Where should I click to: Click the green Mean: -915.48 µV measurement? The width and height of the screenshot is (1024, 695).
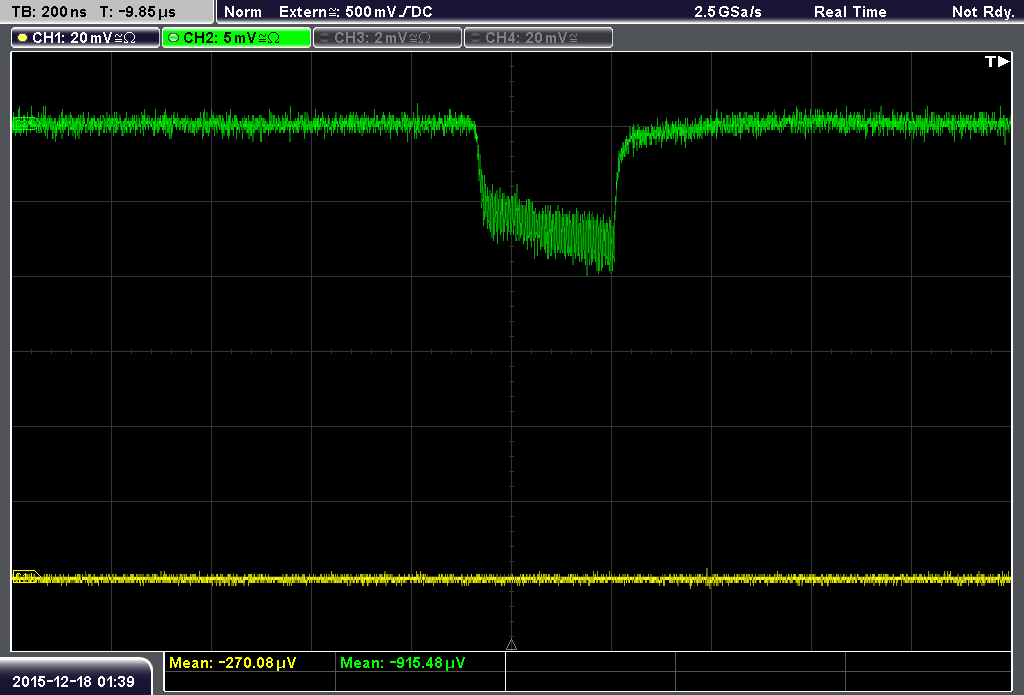[x=402, y=663]
